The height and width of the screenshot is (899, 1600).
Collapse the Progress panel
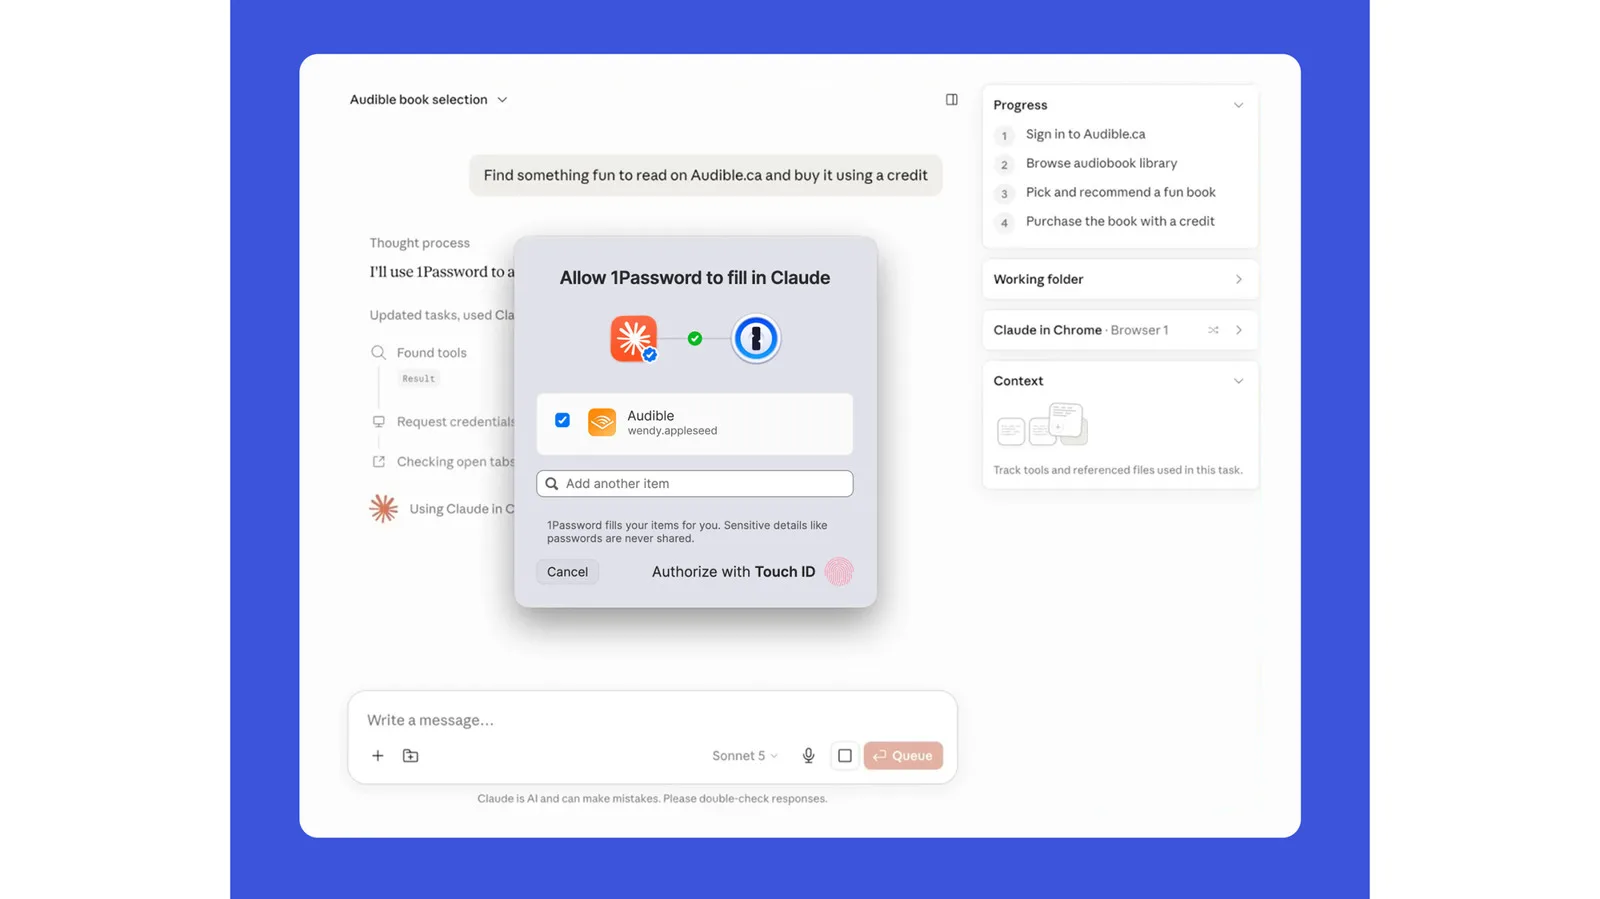pyautogui.click(x=1238, y=105)
